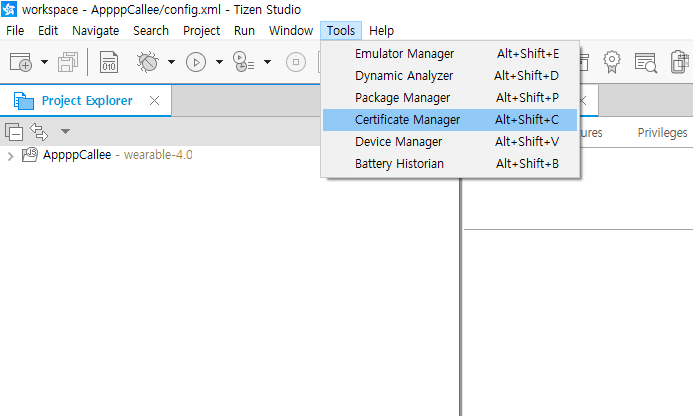Expand the AppppCallee project tree

(11, 156)
